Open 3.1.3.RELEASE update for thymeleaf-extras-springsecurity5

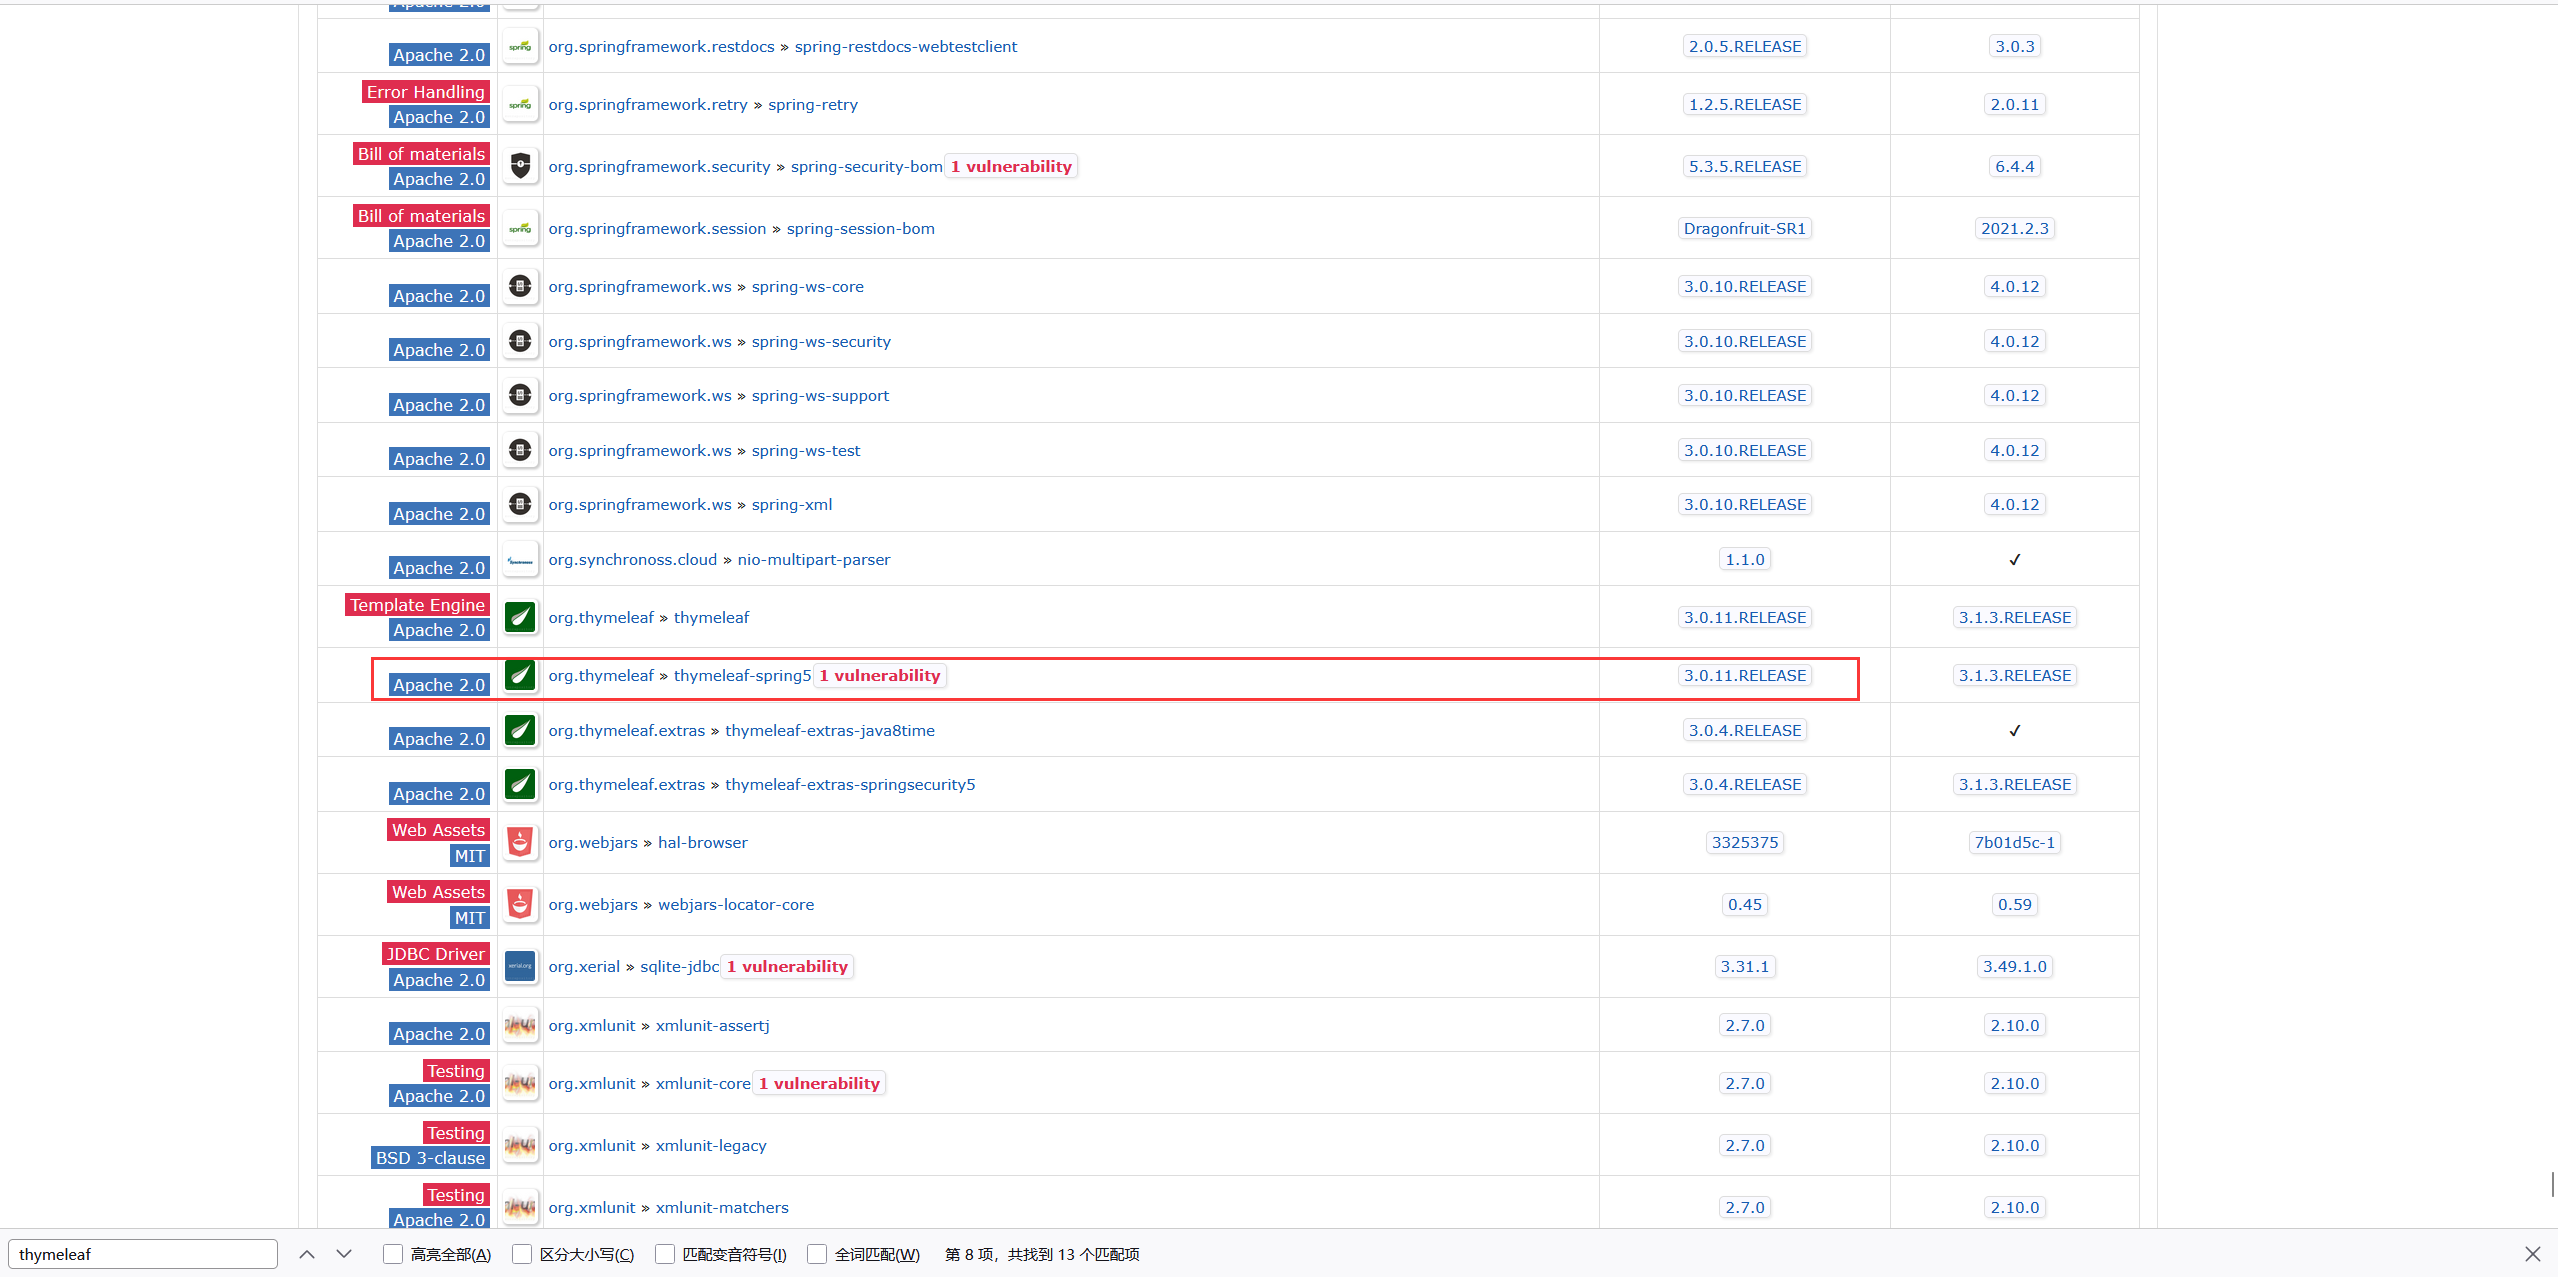pos(2015,785)
